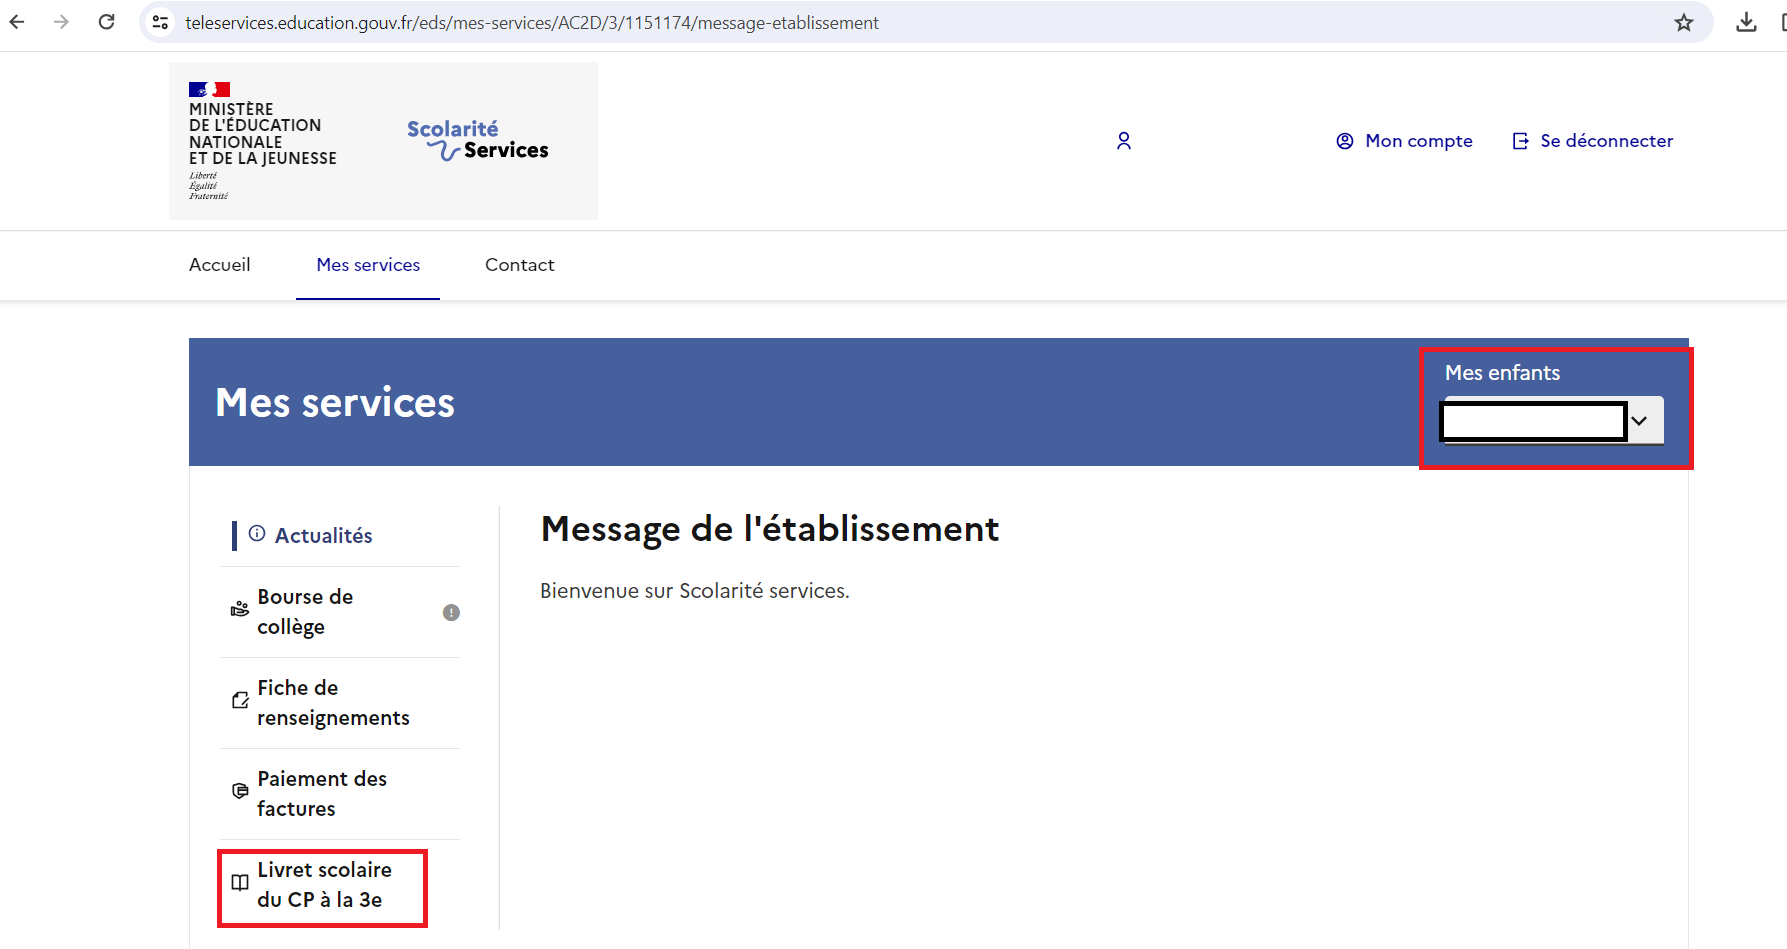Viewport: 1787px width, 949px height.
Task: Click the book icon for Livret scolaire
Action: point(240,883)
